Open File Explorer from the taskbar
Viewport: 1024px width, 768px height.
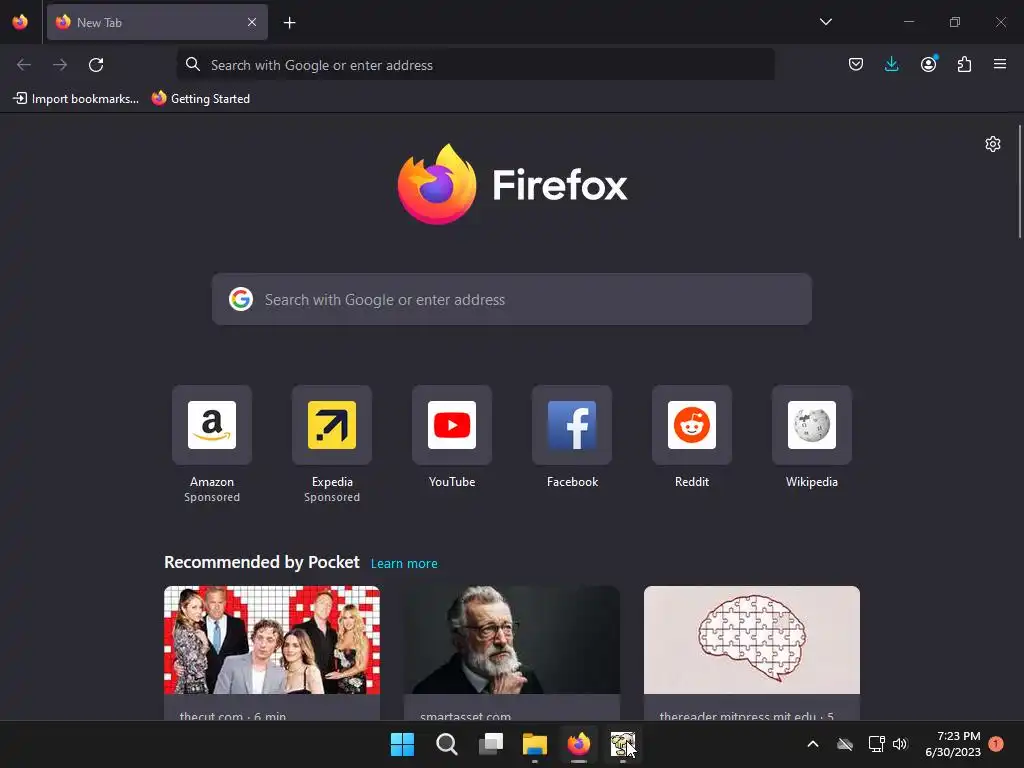tap(535, 744)
